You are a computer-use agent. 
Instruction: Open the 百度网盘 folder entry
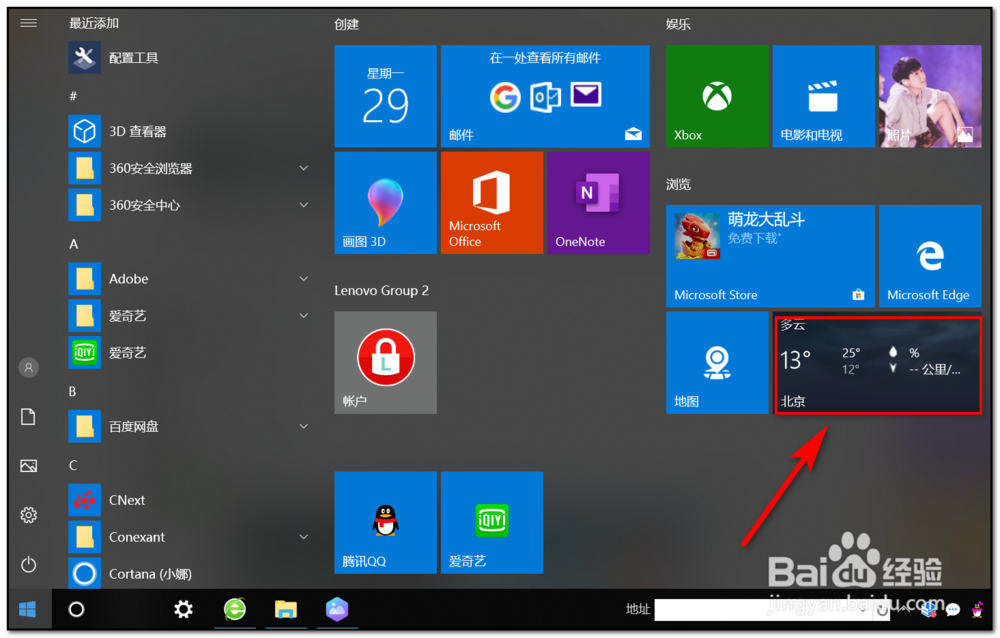click(x=189, y=426)
